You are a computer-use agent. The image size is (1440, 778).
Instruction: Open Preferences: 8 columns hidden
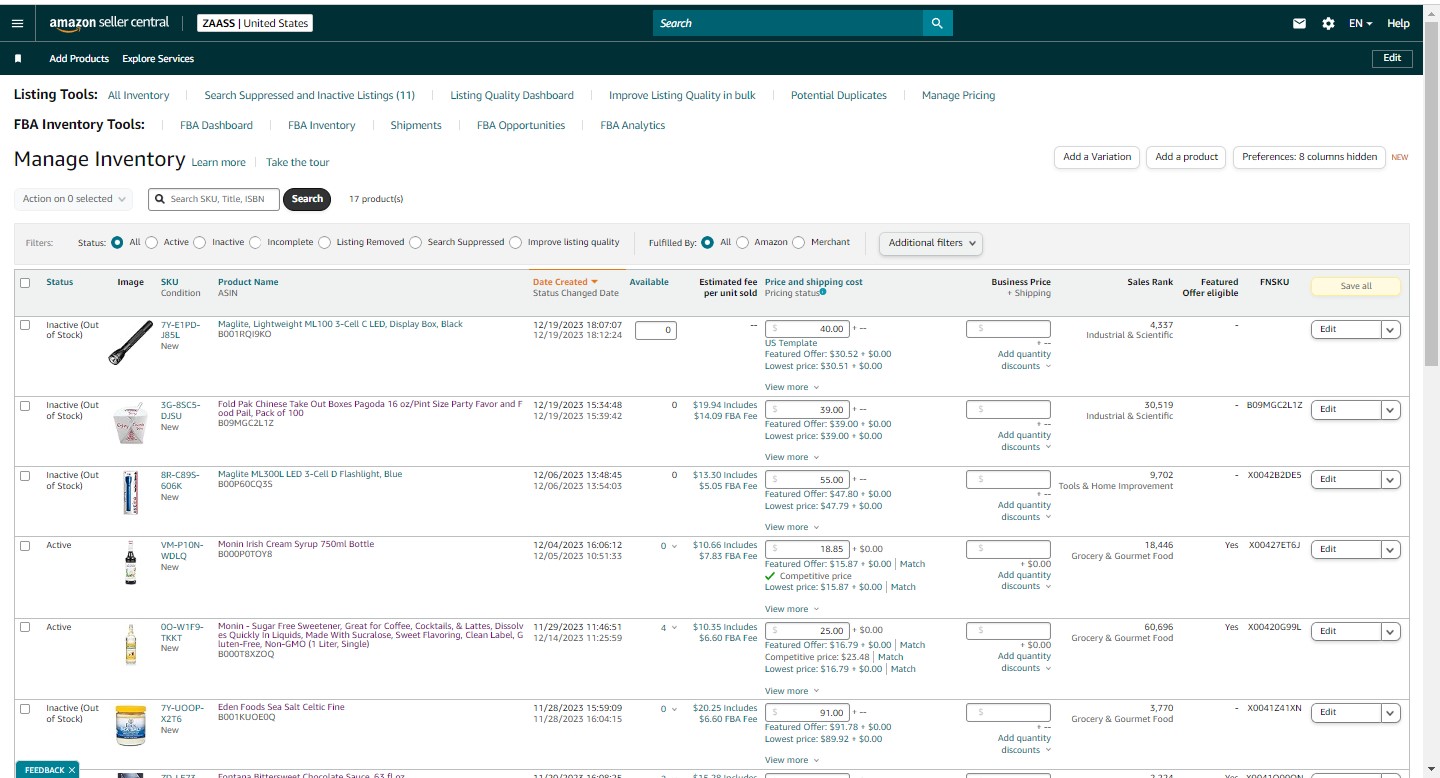pyautogui.click(x=1310, y=157)
